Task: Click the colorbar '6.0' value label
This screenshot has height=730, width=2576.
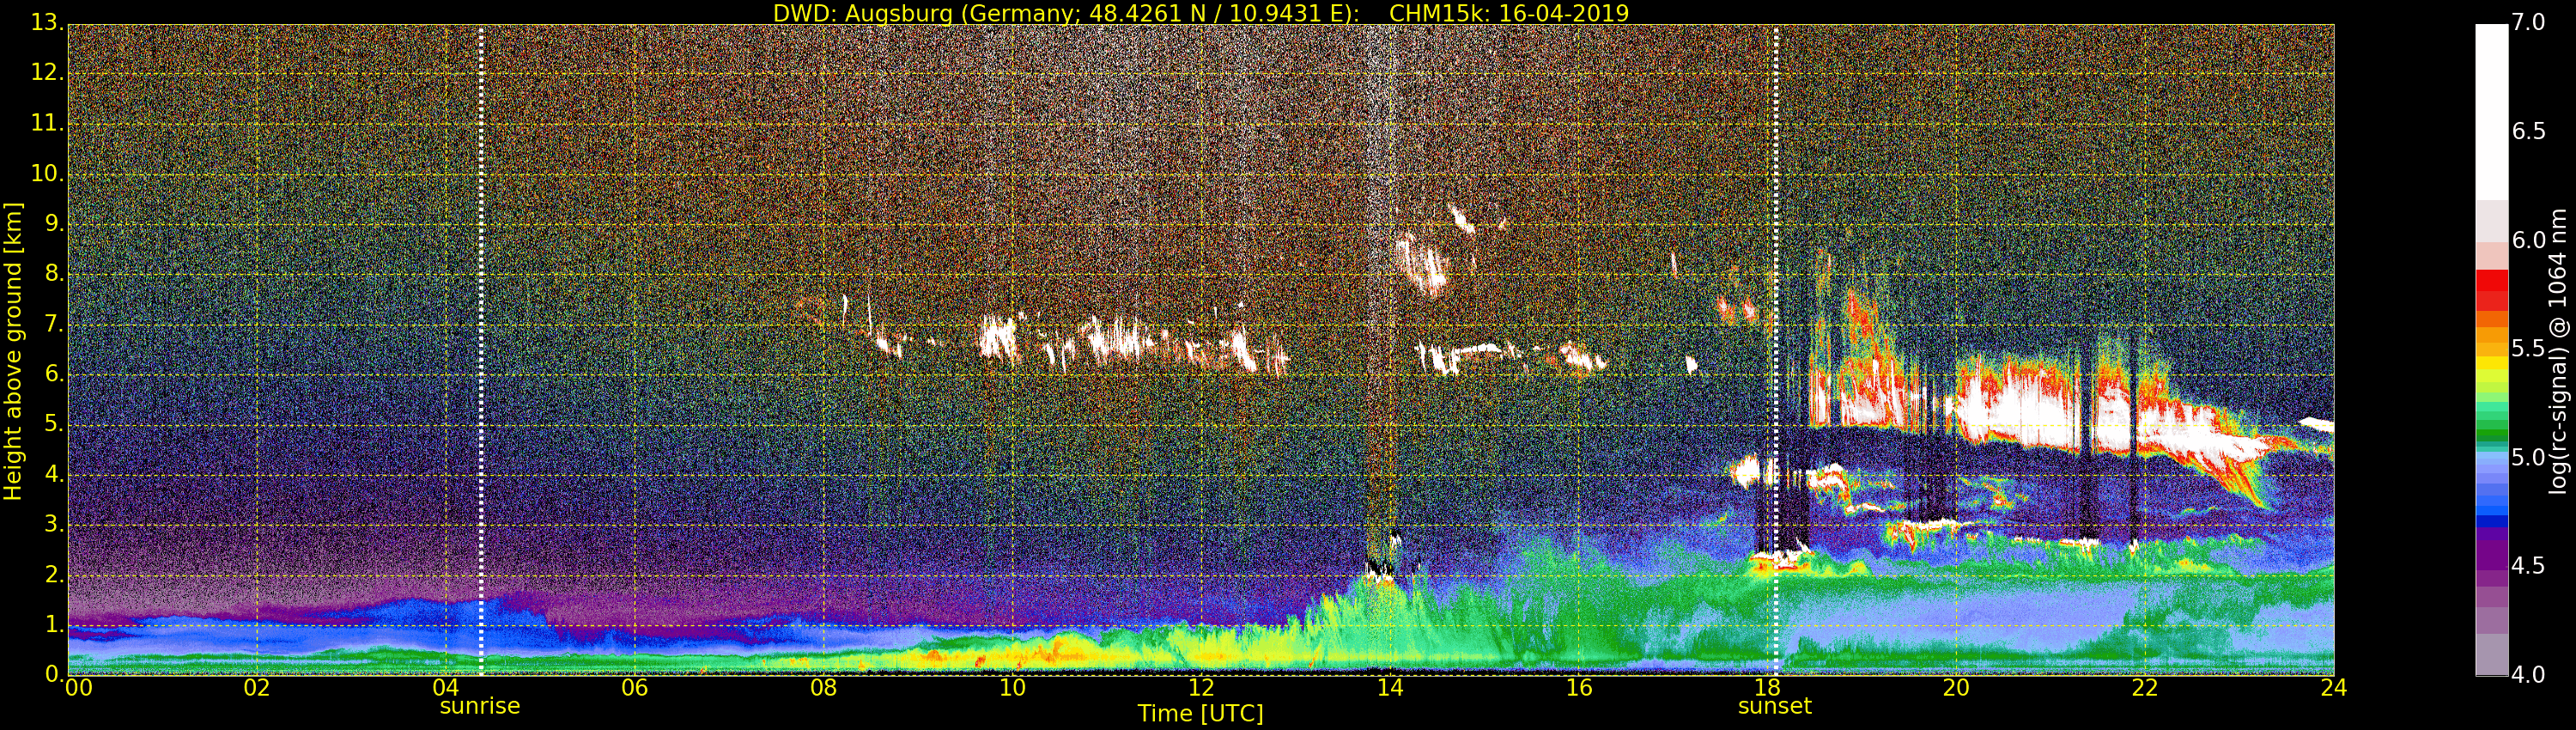Action: coord(2528,240)
